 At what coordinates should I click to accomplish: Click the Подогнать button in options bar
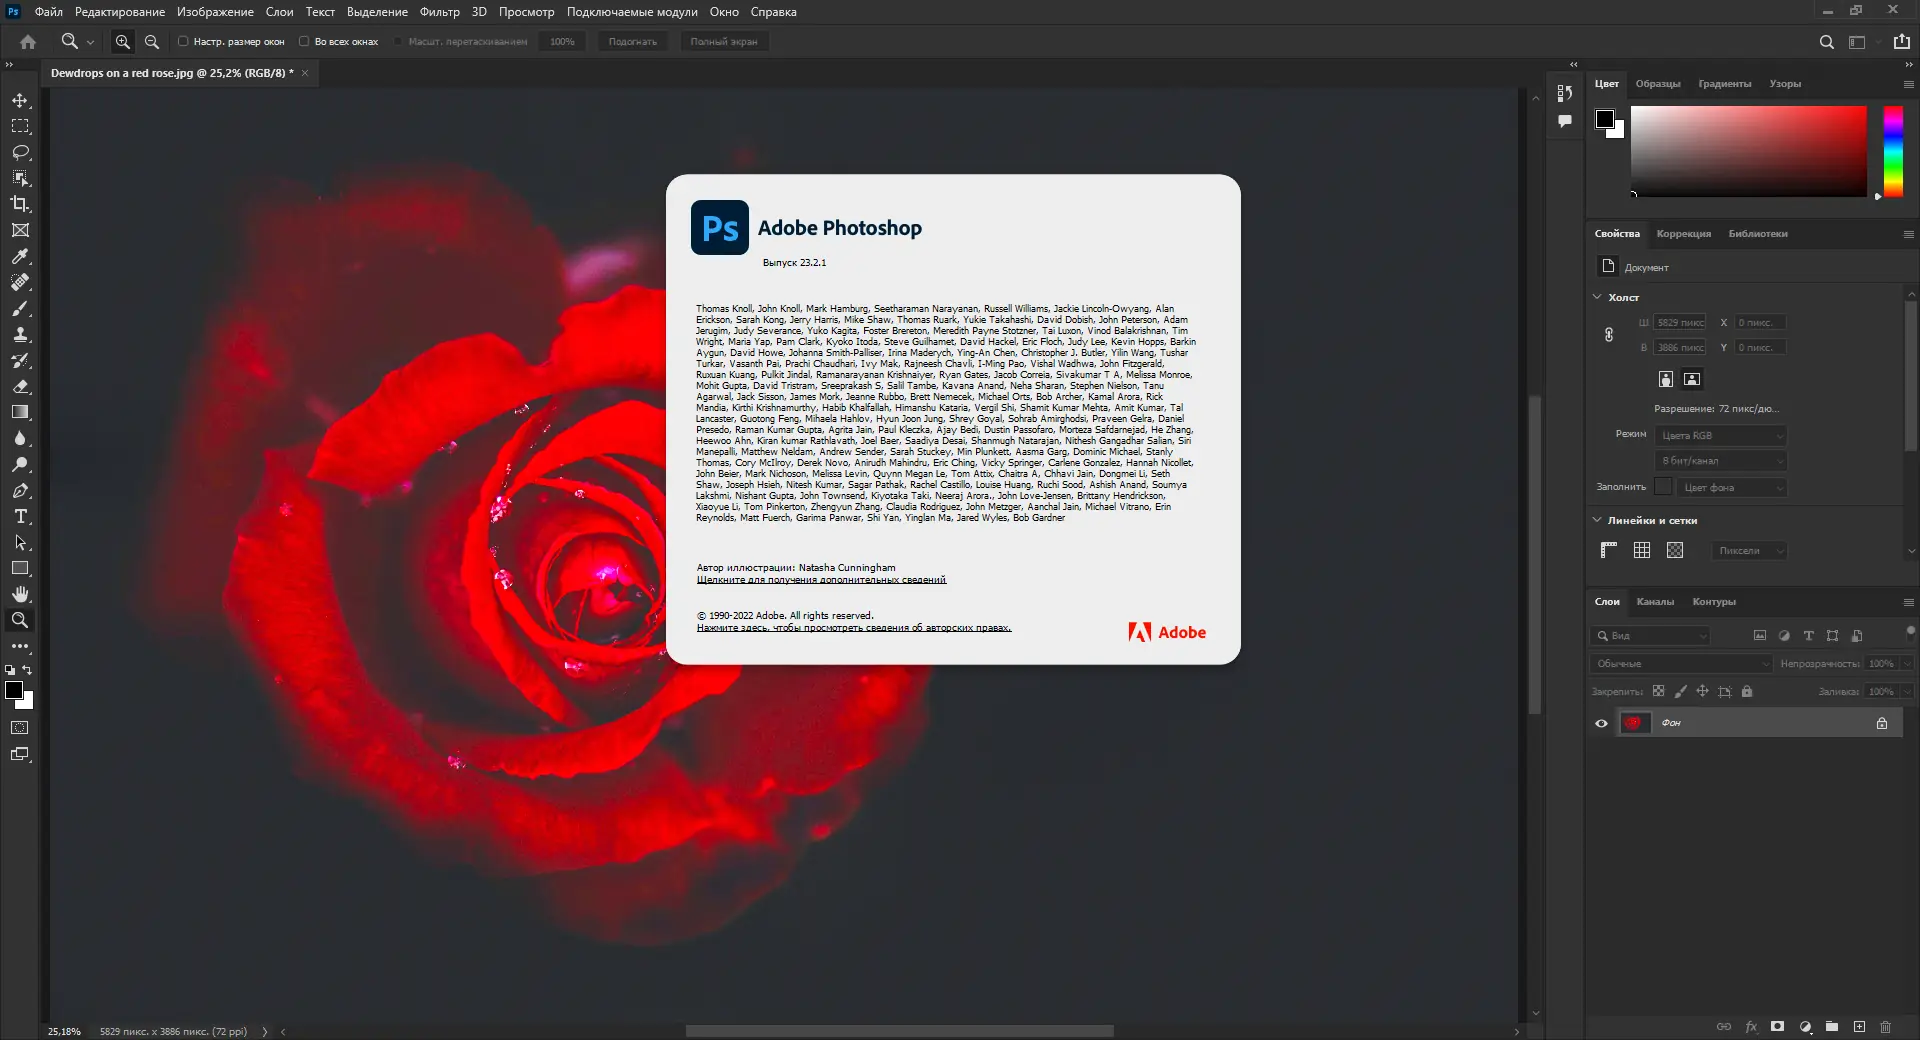[632, 41]
